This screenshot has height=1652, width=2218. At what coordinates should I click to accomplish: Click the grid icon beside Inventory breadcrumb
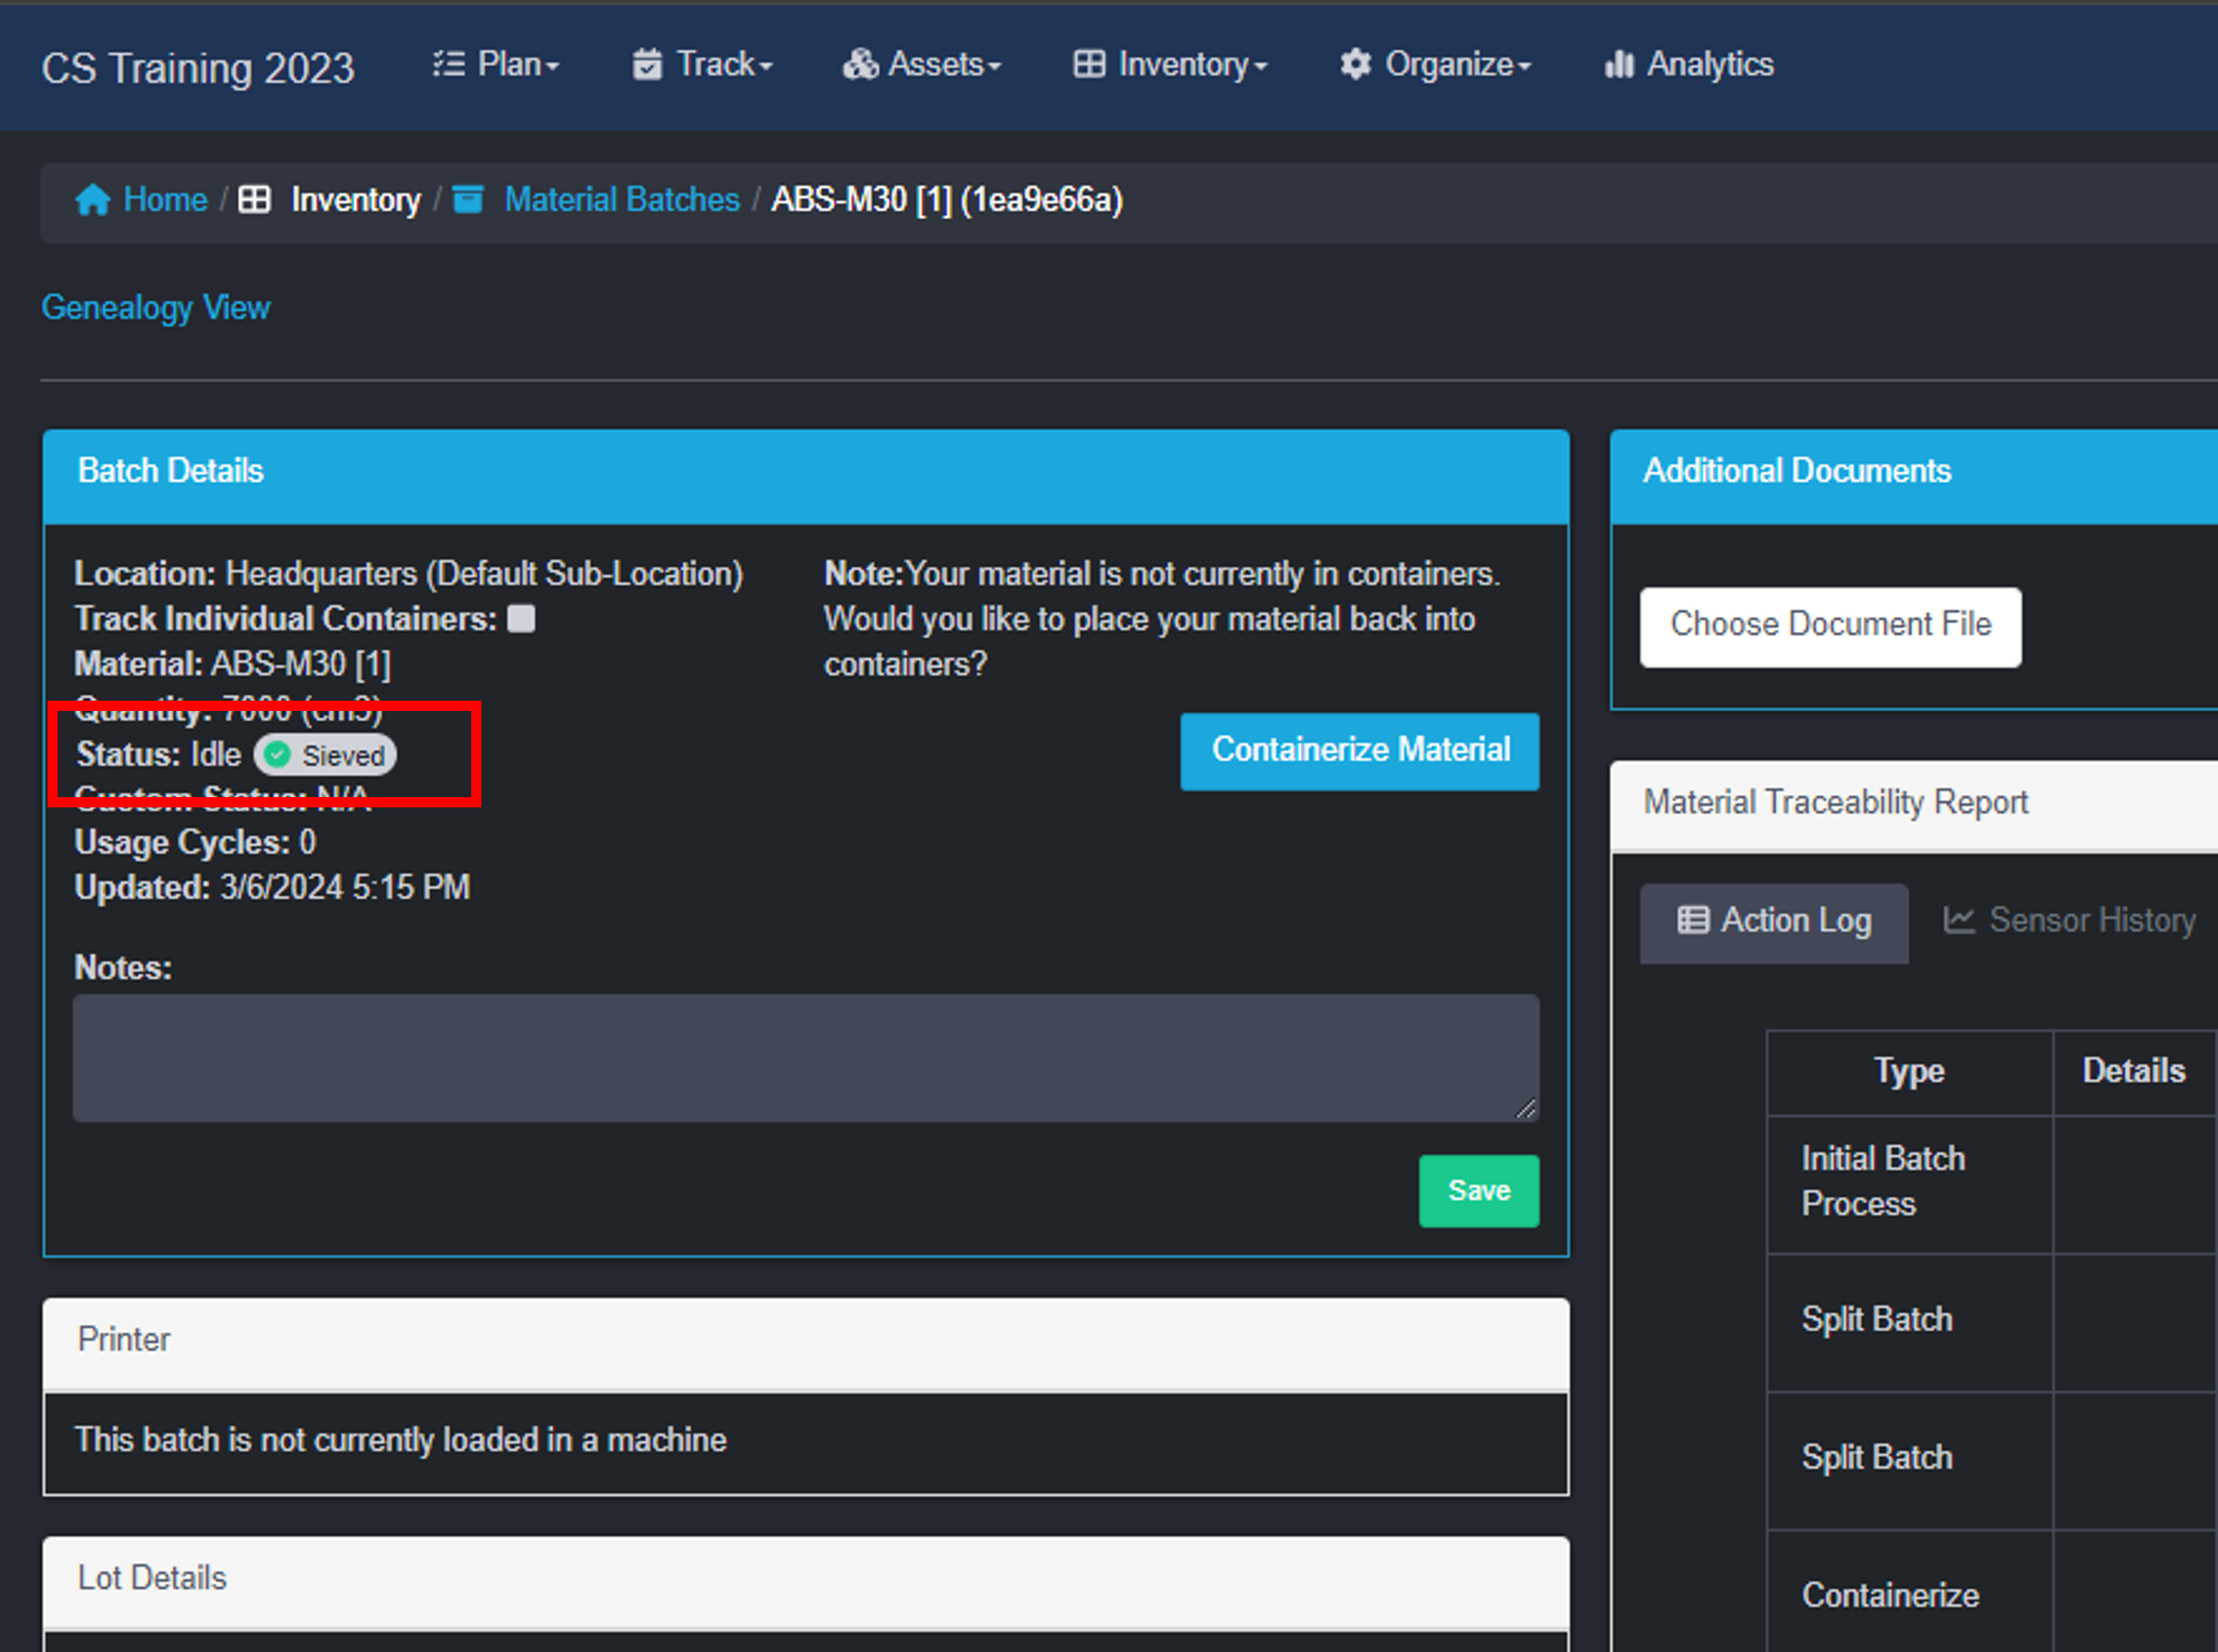pos(254,199)
